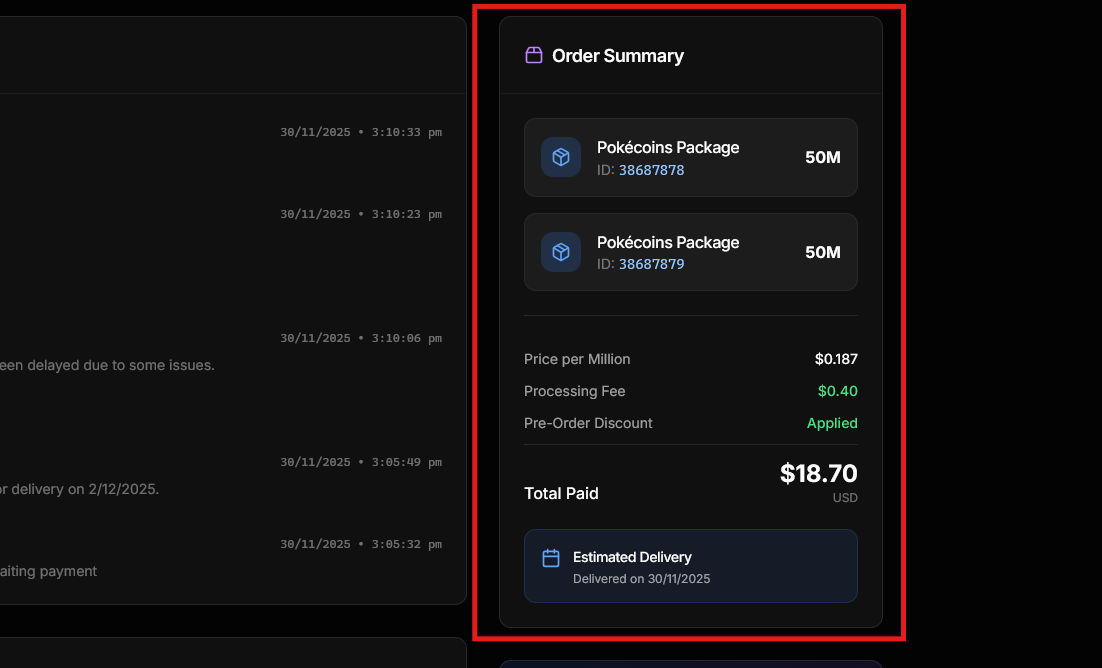Click the Processing Fee amount $0.40
1102x668 pixels.
click(x=837, y=391)
